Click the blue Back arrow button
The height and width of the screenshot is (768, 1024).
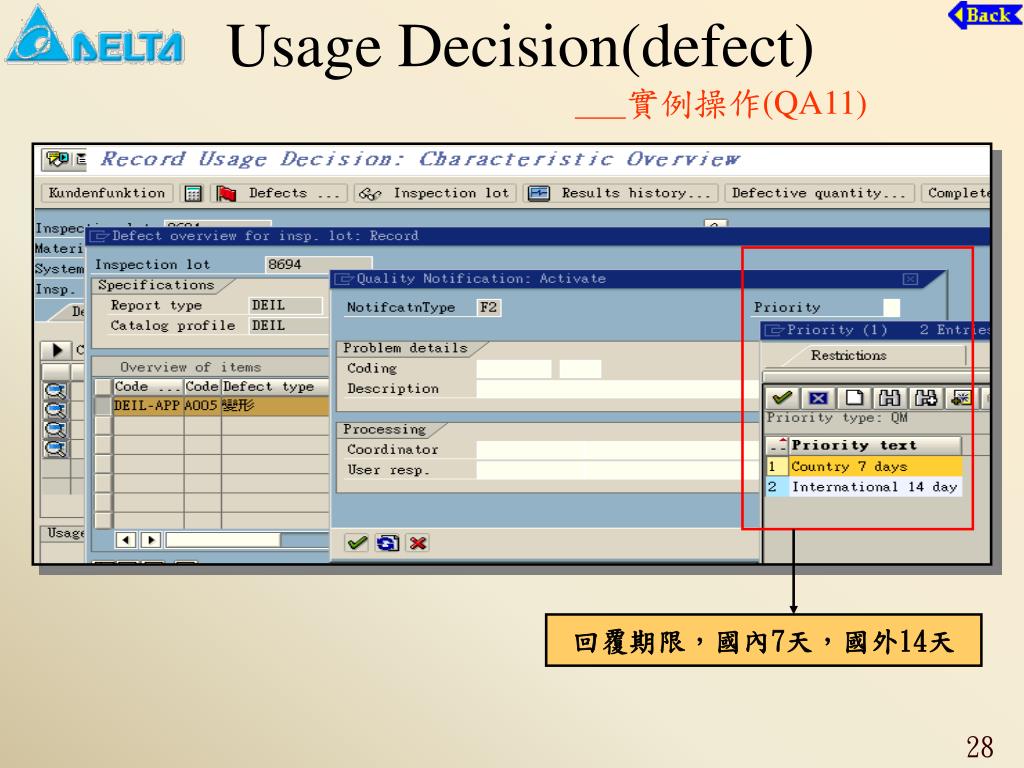[x=985, y=15]
